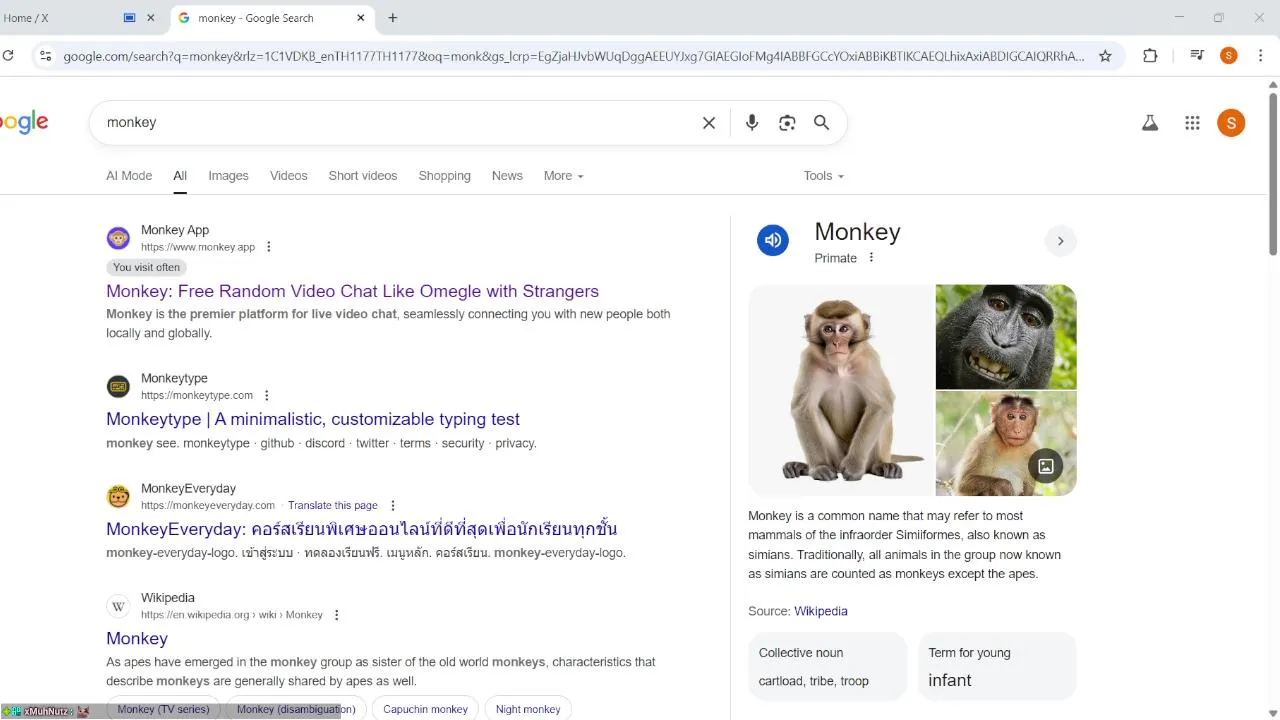
Task: Close the monkey - Google Search tab
Action: click(x=361, y=18)
